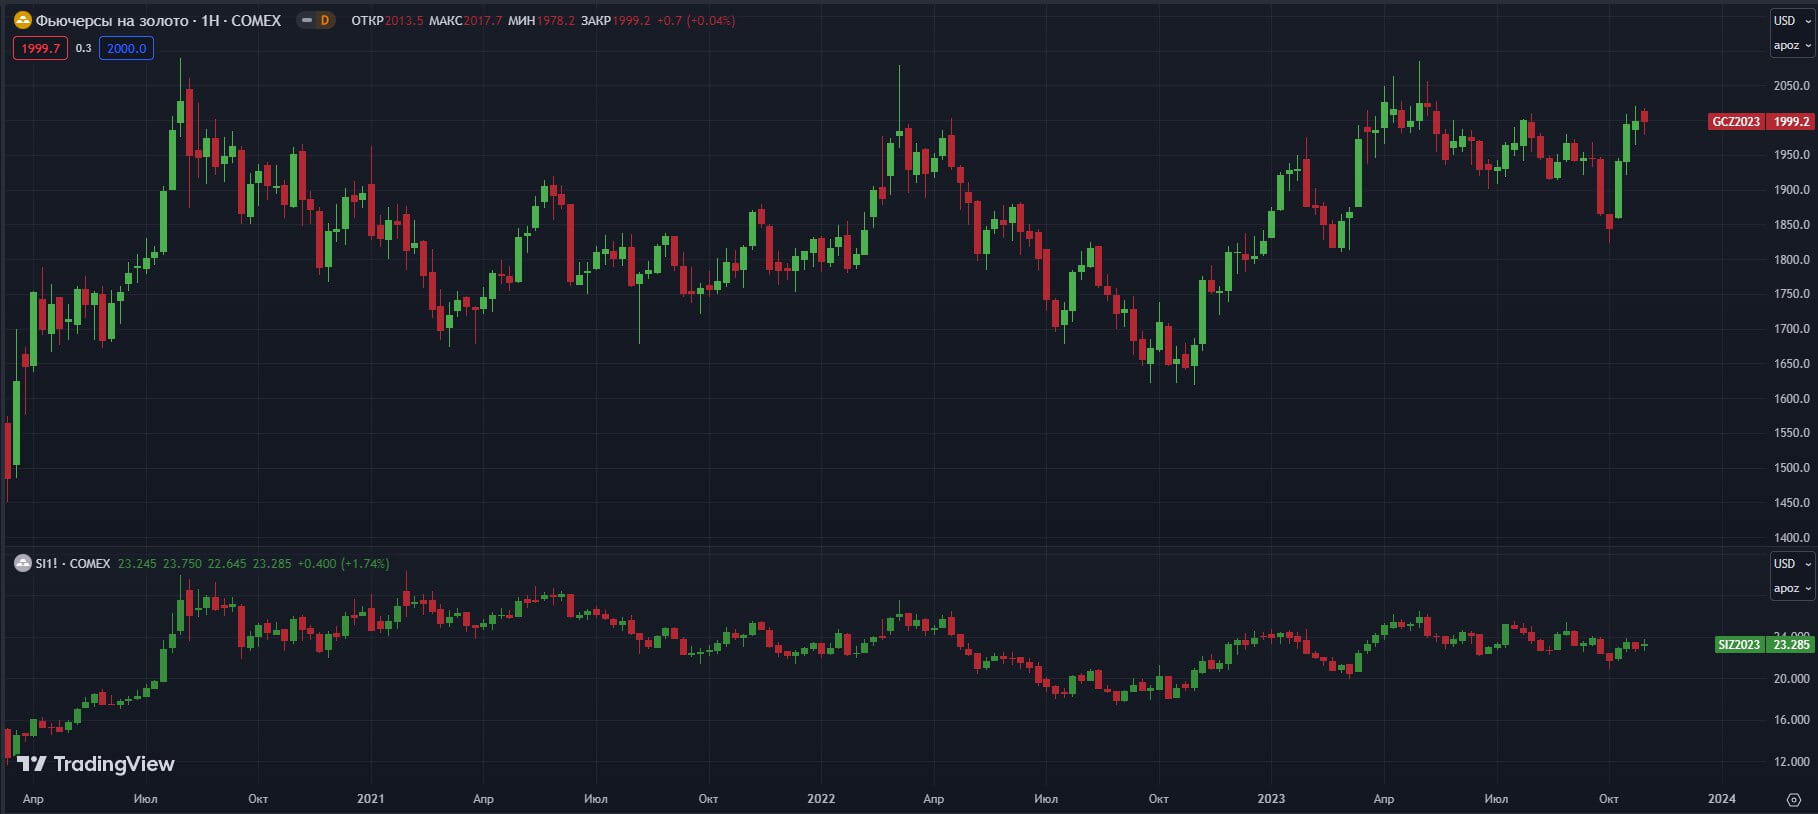This screenshot has width=1818, height=814.
Task: Click the 2021 label on the time axis
Action: [370, 798]
